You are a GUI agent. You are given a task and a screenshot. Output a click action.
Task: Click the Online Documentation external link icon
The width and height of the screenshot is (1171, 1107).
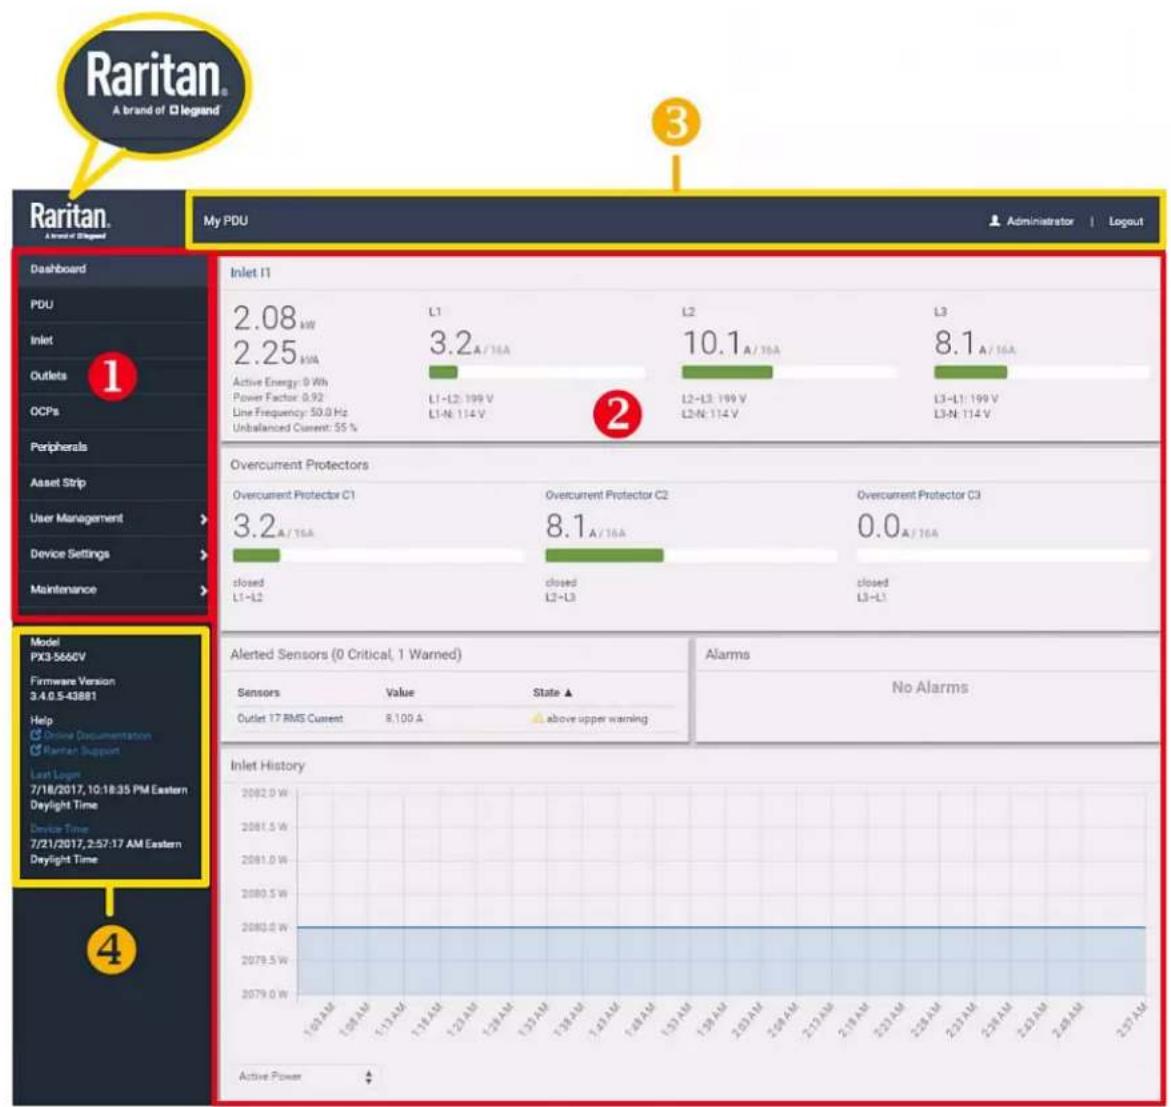coord(35,736)
